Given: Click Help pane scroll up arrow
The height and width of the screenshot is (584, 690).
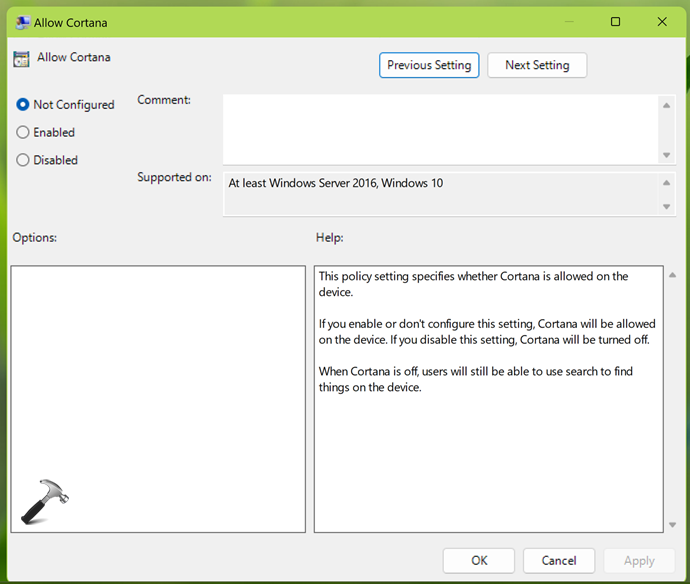Looking at the screenshot, I should [672, 276].
